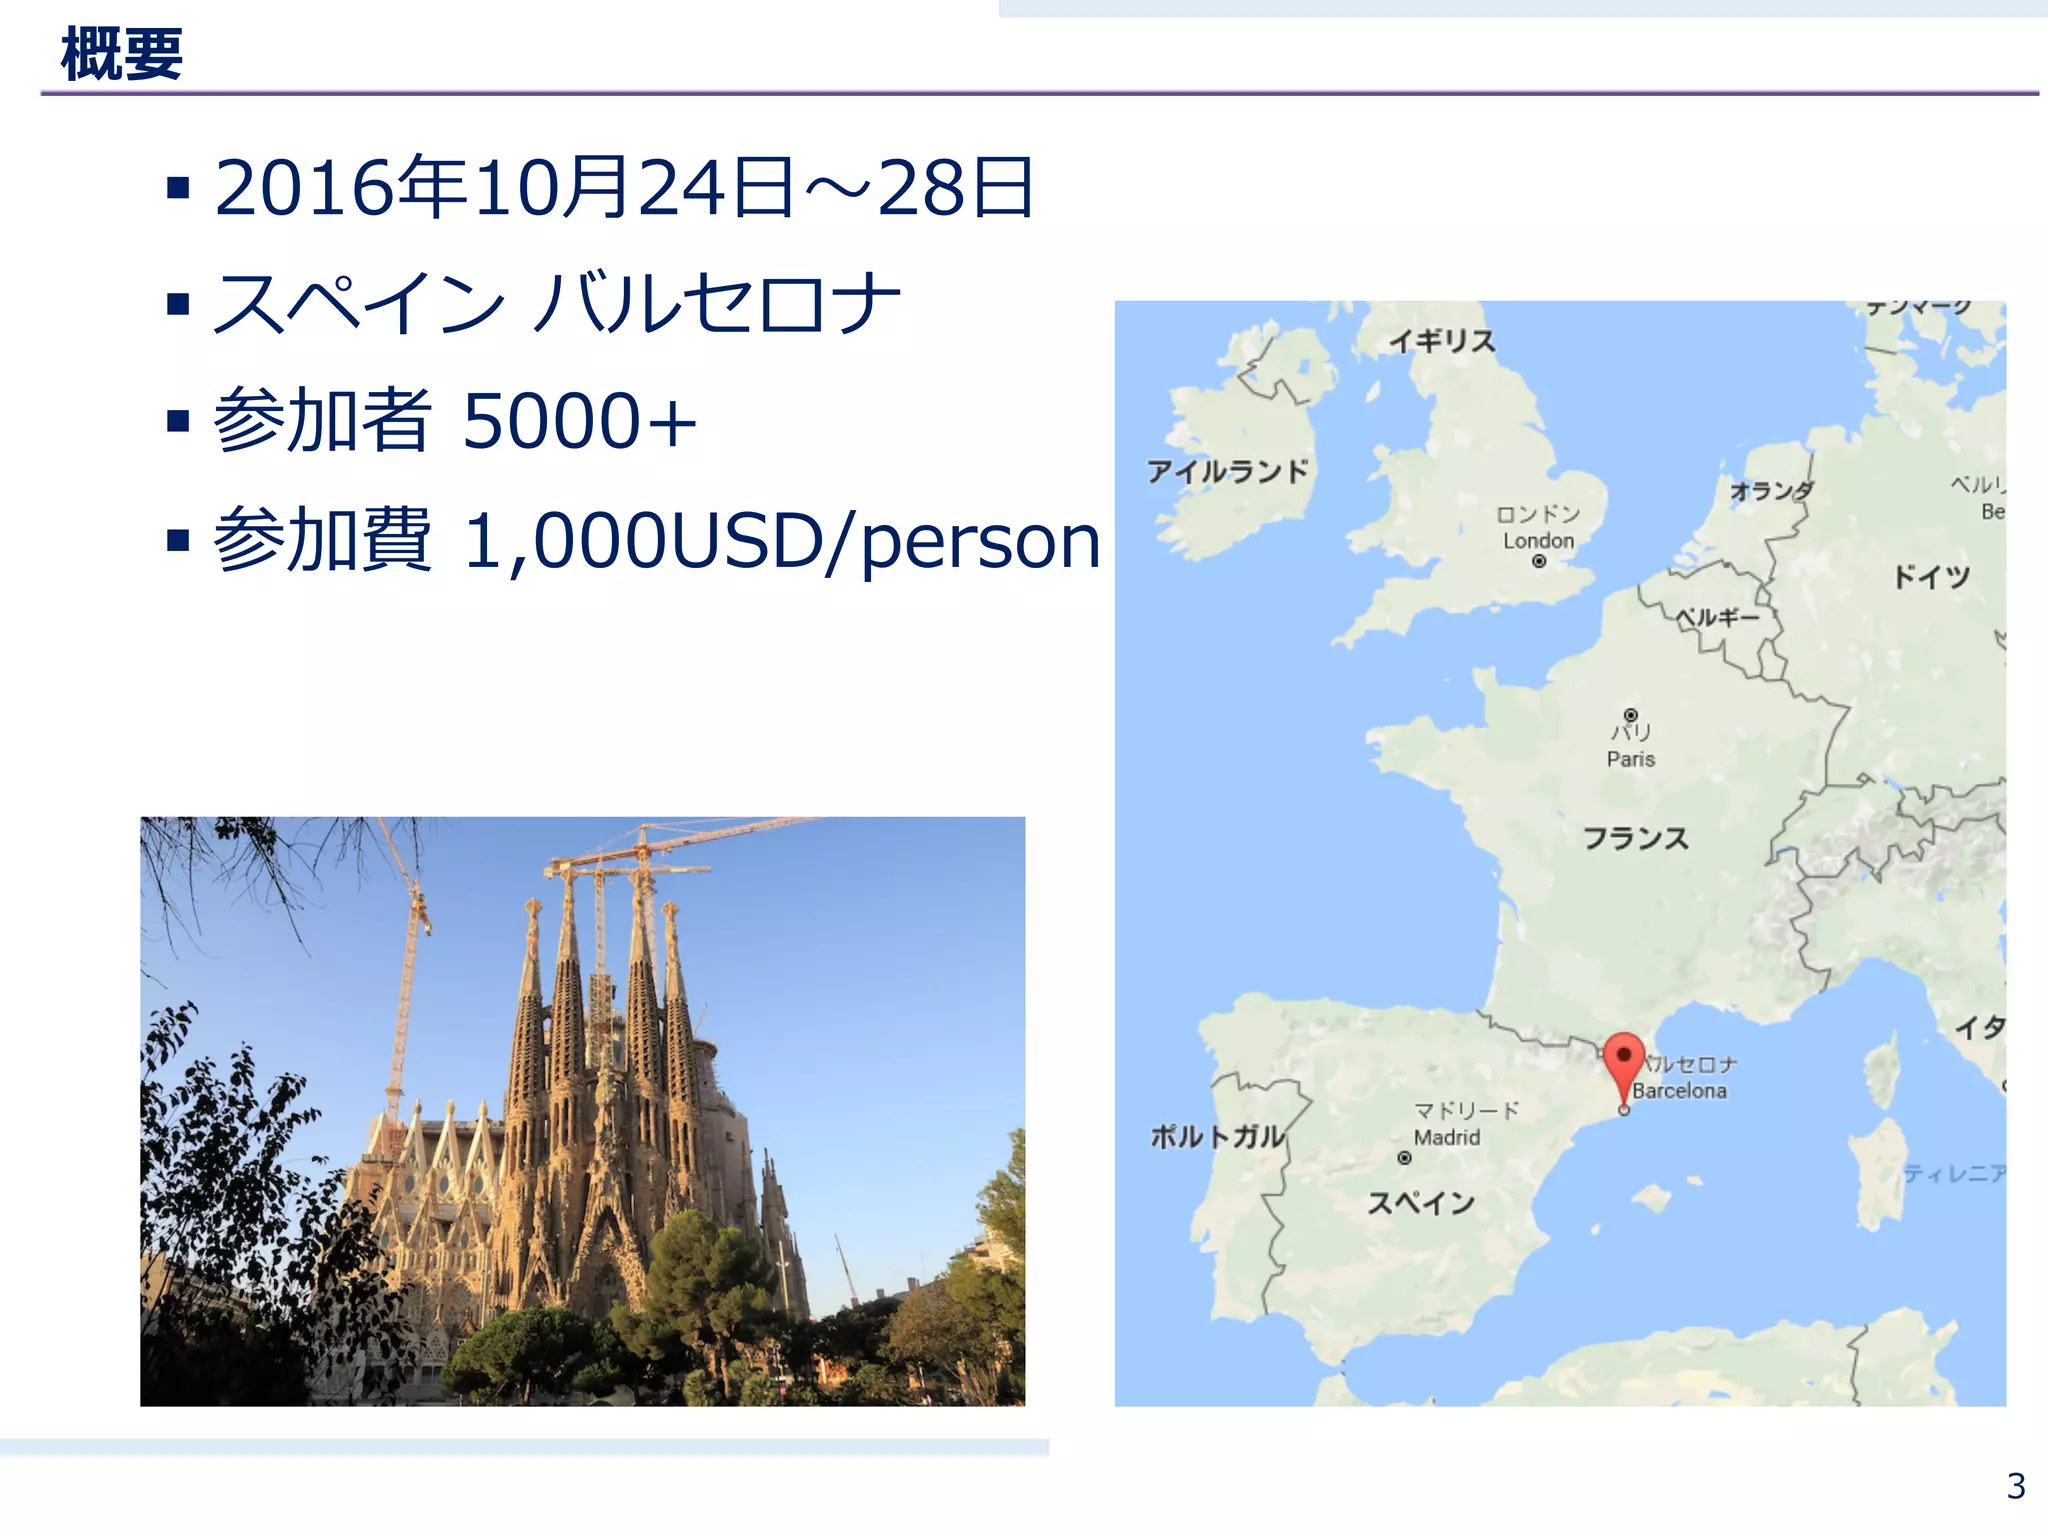2048x1536 pixels.
Task: Select the bullet スペイン バルセロナ
Action: pos(557,303)
